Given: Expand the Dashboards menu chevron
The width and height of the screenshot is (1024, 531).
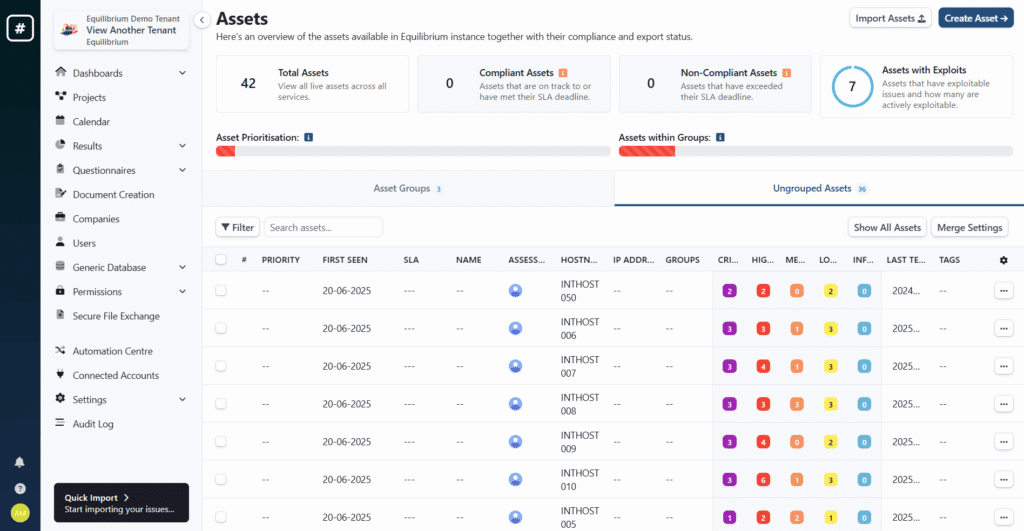Looking at the screenshot, I should click(x=182, y=73).
